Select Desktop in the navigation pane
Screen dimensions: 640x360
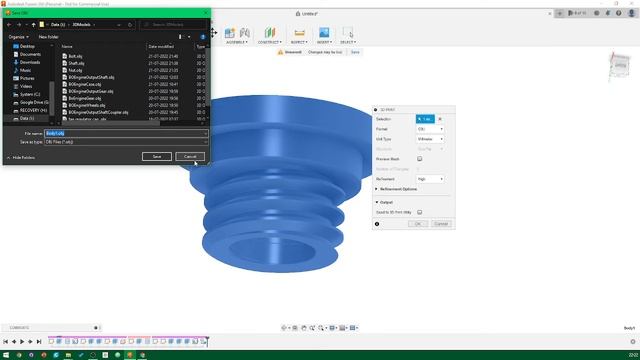(27, 46)
